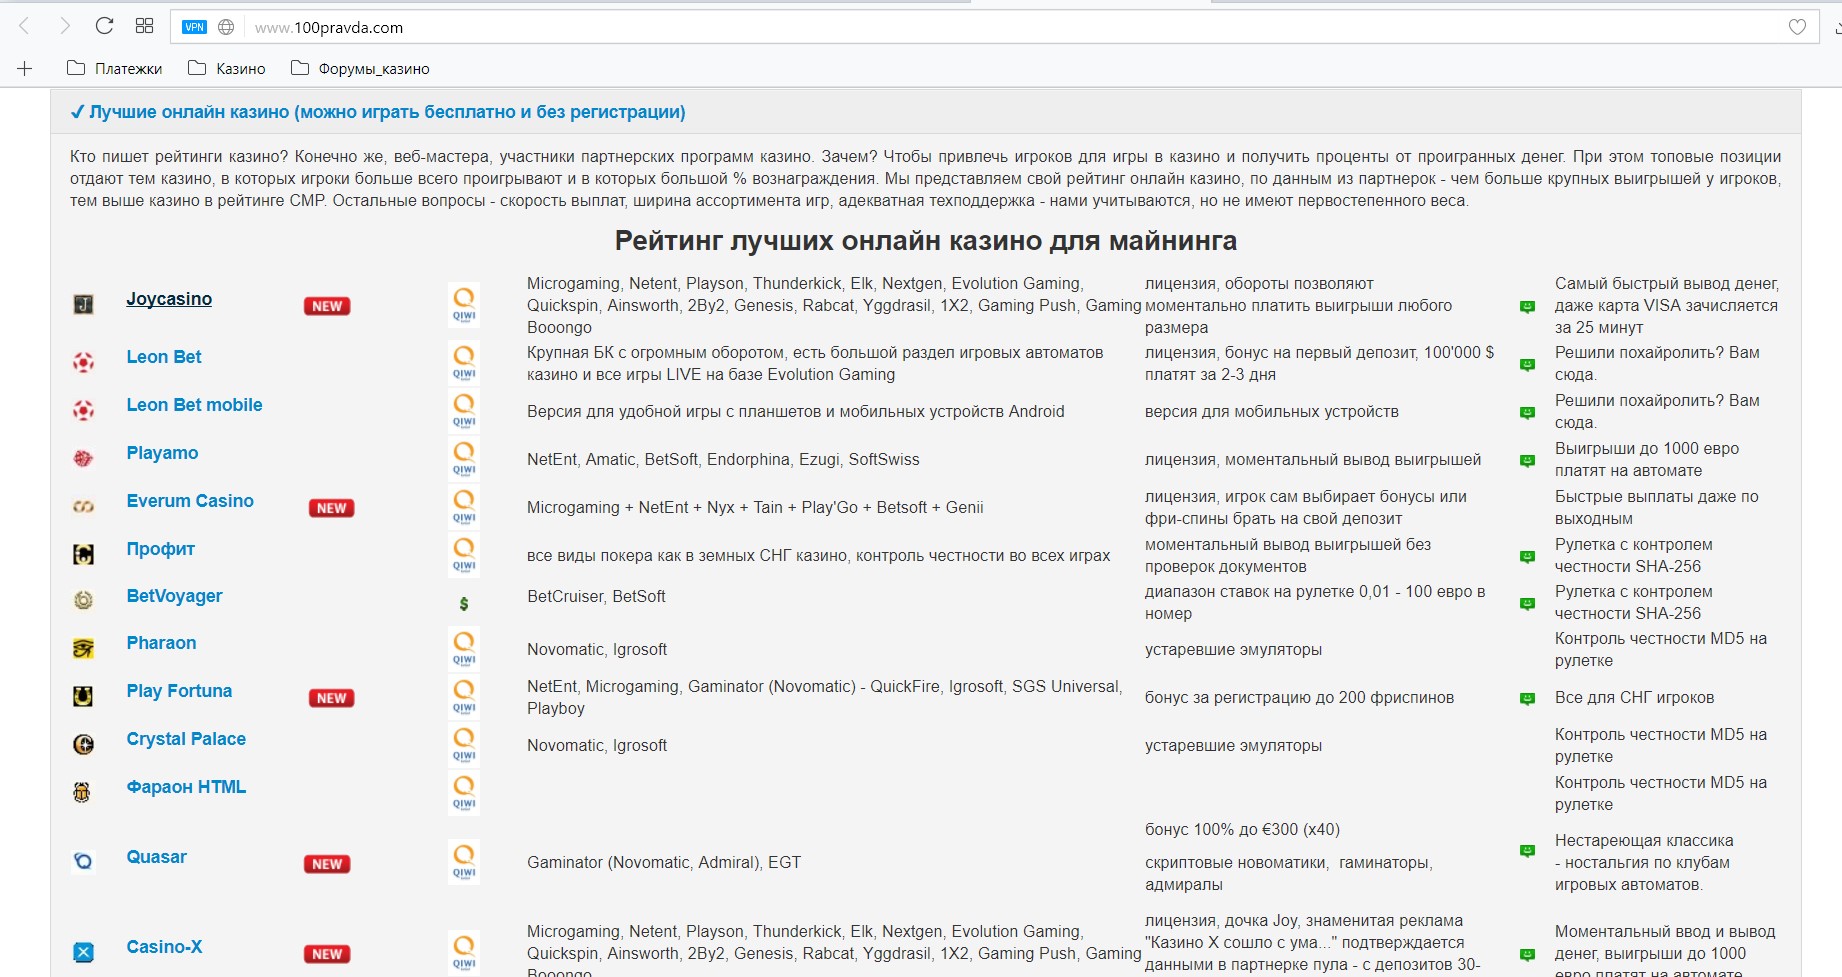The width and height of the screenshot is (1842, 977).
Task: Click green comment icon in Joycasino row
Action: tap(1527, 307)
